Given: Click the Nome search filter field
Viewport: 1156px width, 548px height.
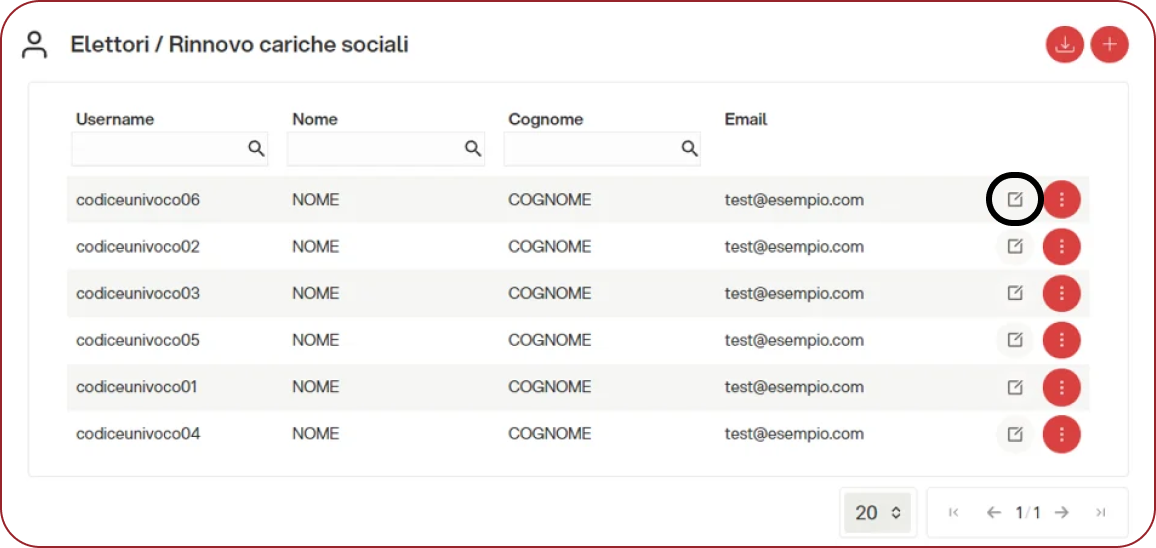Looking at the screenshot, I should tap(374, 149).
